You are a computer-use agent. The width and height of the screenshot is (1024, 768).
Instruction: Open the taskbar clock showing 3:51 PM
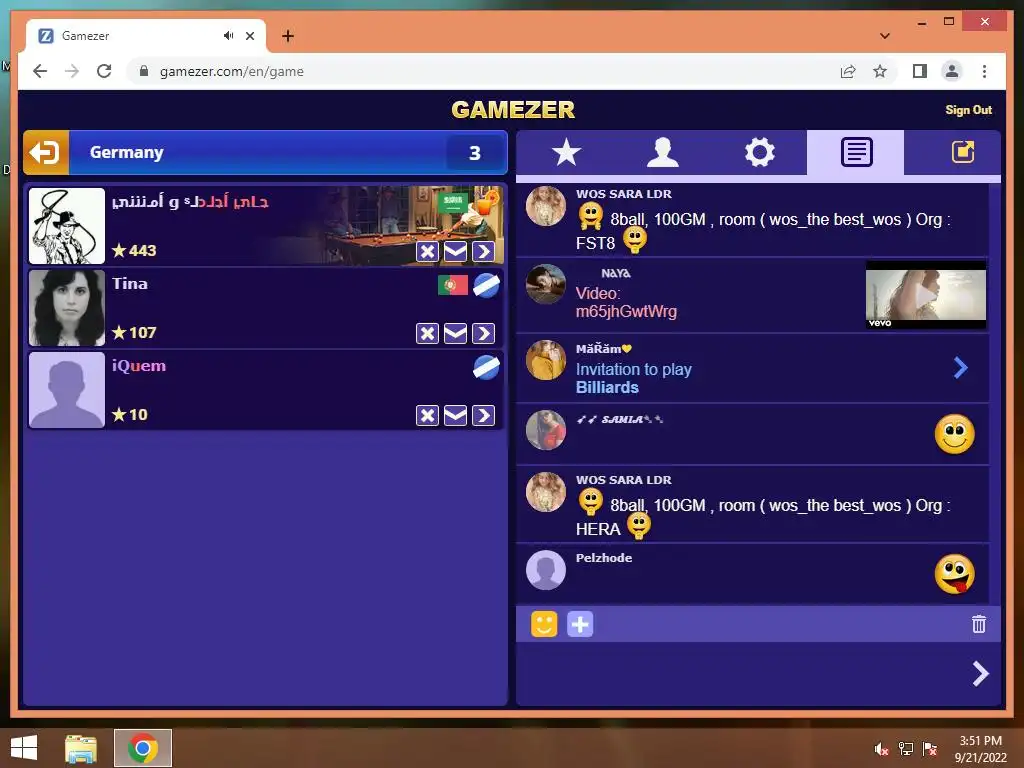click(x=980, y=748)
